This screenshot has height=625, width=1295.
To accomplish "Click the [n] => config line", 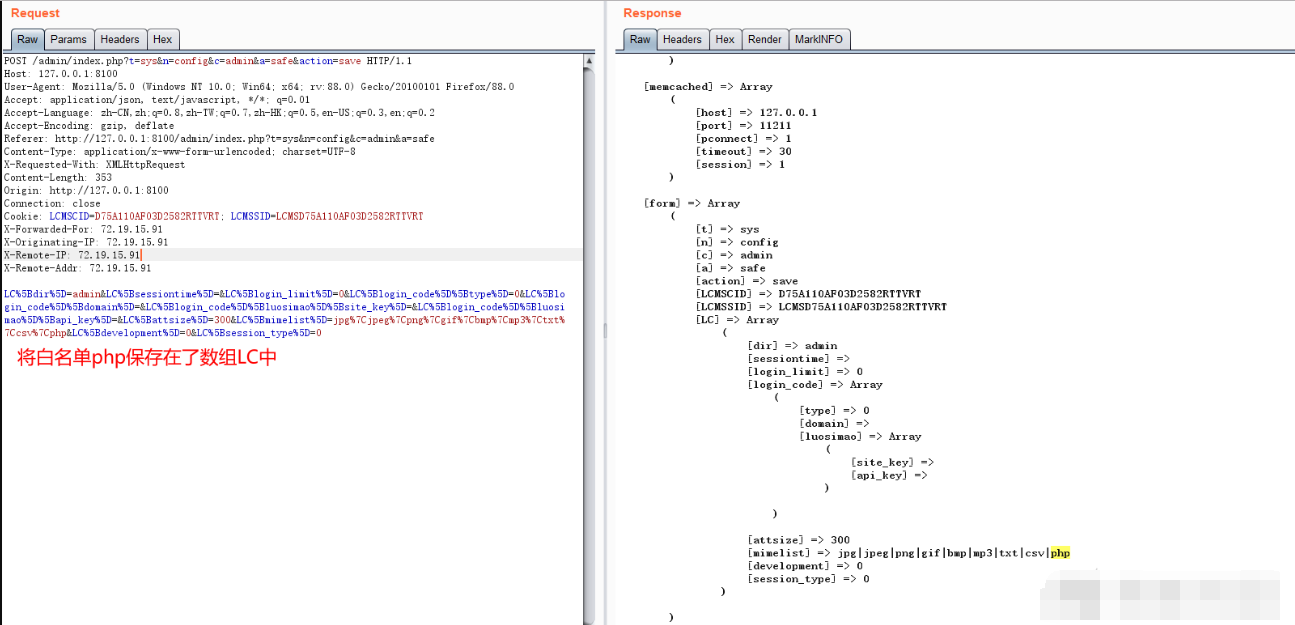I will pos(737,243).
